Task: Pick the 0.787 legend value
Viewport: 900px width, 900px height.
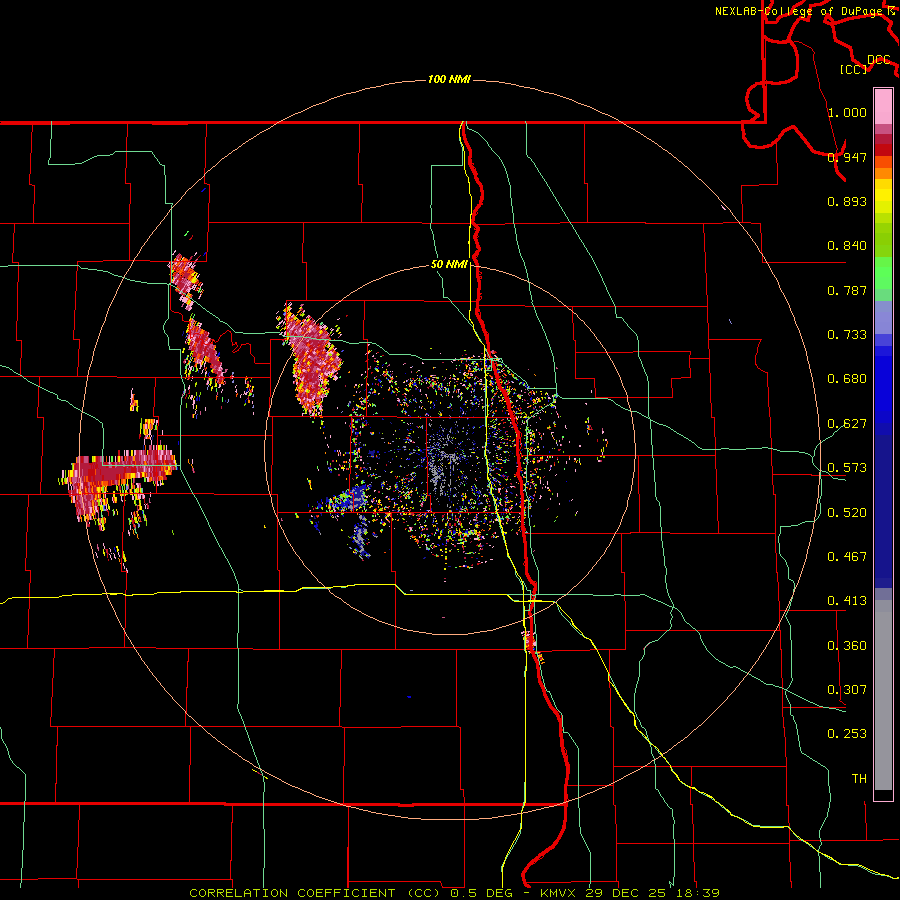Action: point(847,290)
